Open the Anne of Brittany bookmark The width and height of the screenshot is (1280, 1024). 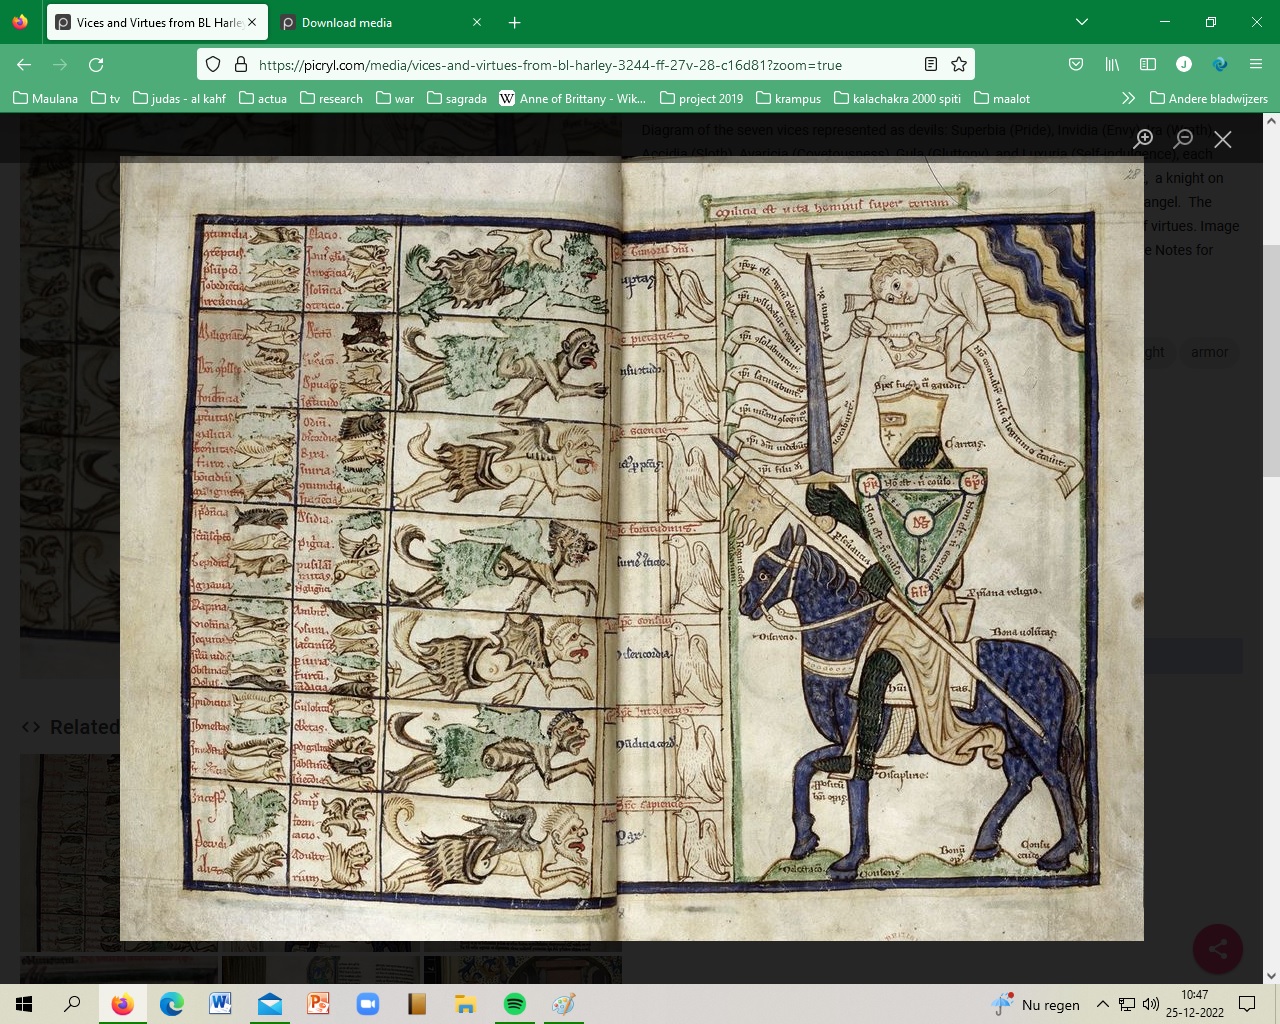[573, 98]
